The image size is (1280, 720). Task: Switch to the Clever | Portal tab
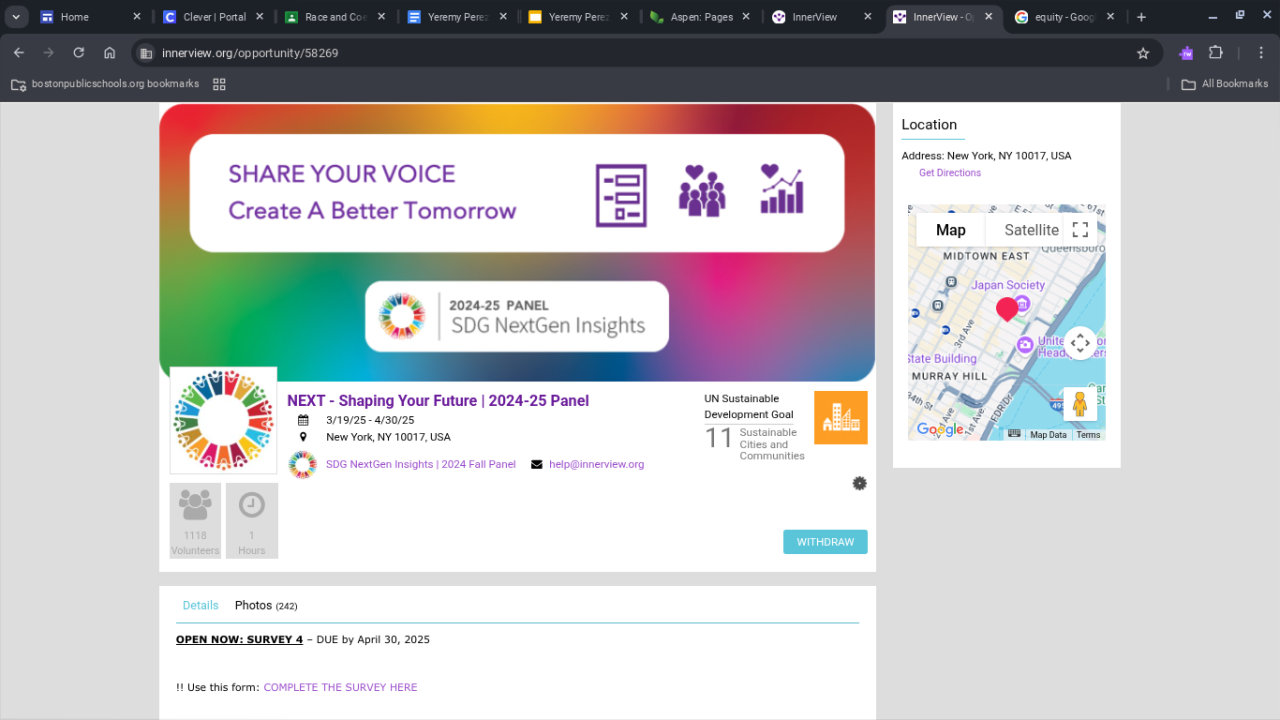point(214,17)
